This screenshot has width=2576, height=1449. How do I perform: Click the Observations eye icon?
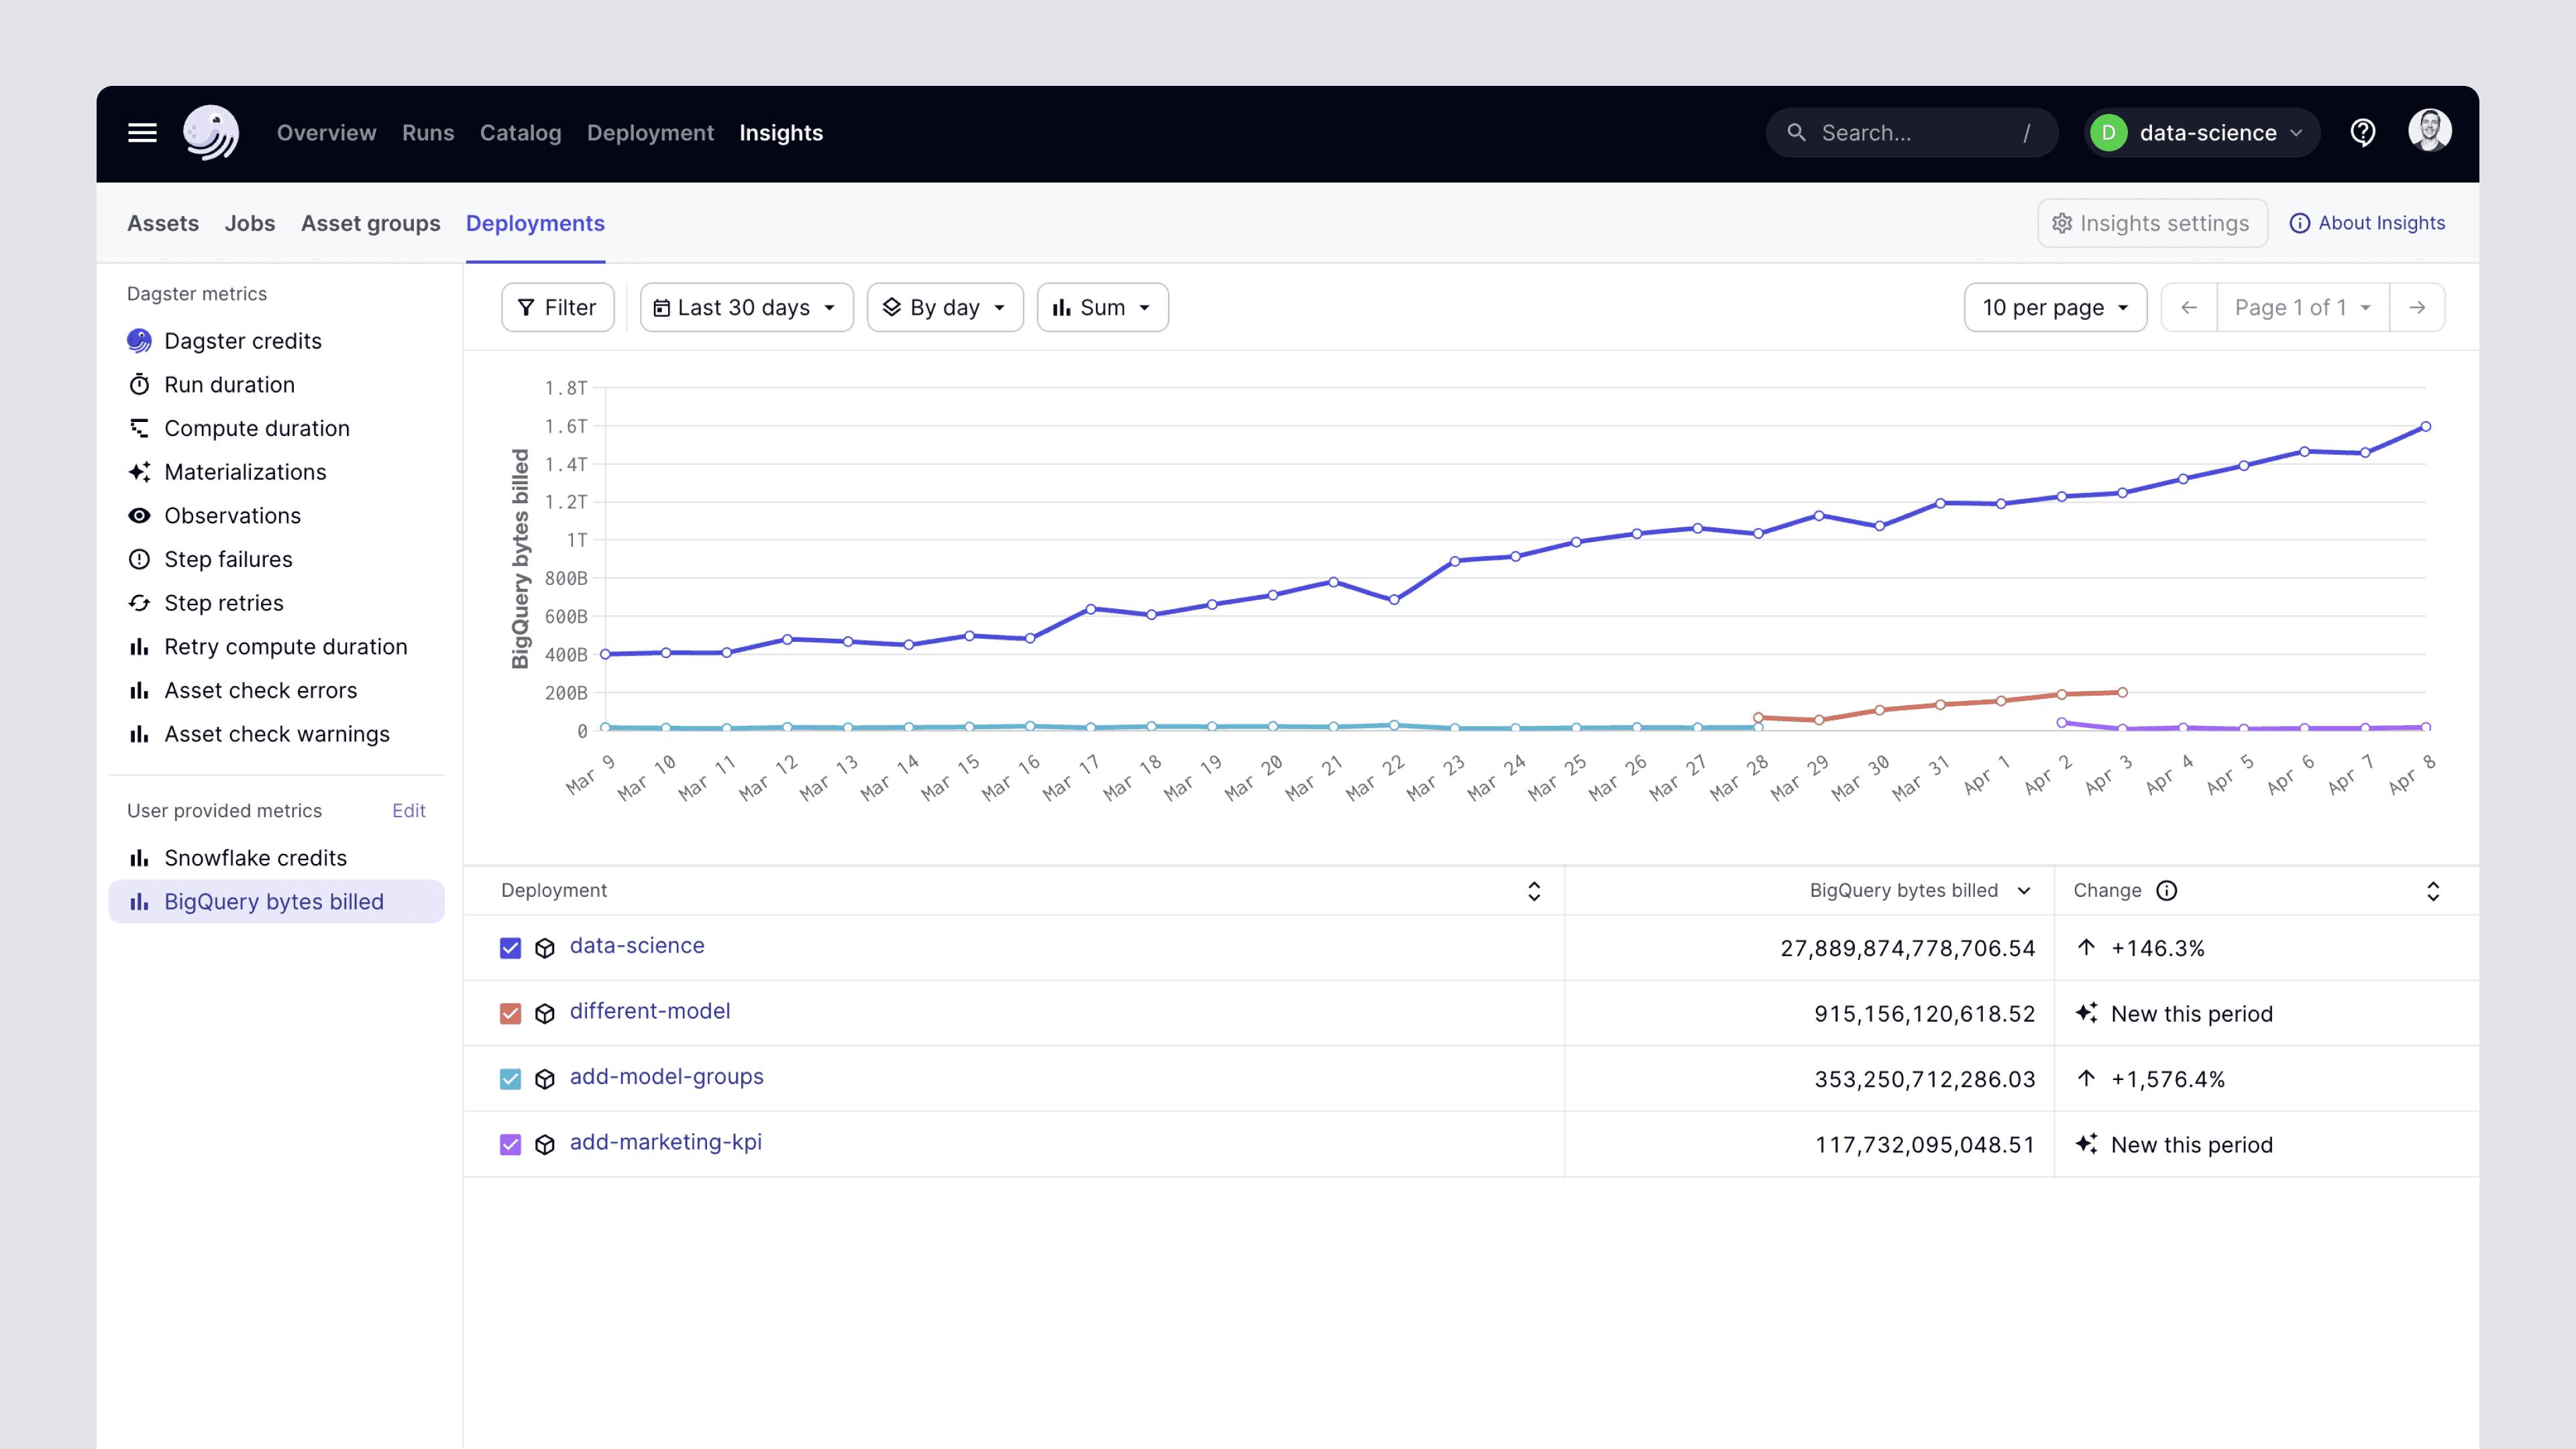(139, 516)
